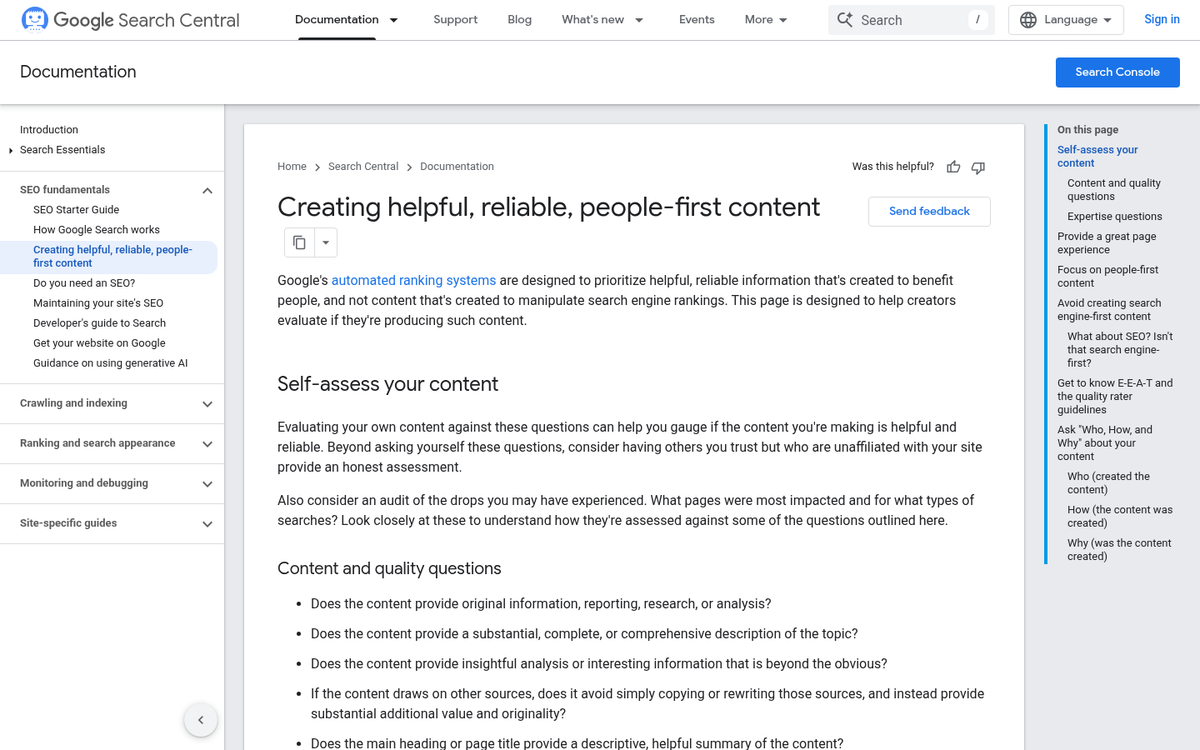Screen dimensions: 1200x750
Task: Click the thumbs up icon for helpful feedback
Action: click(953, 167)
